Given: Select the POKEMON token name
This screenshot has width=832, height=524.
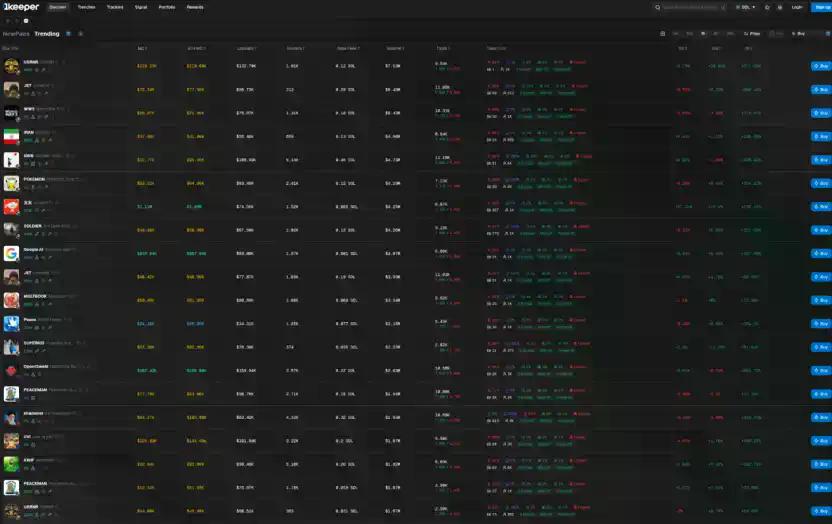Looking at the screenshot, I should [34, 179].
